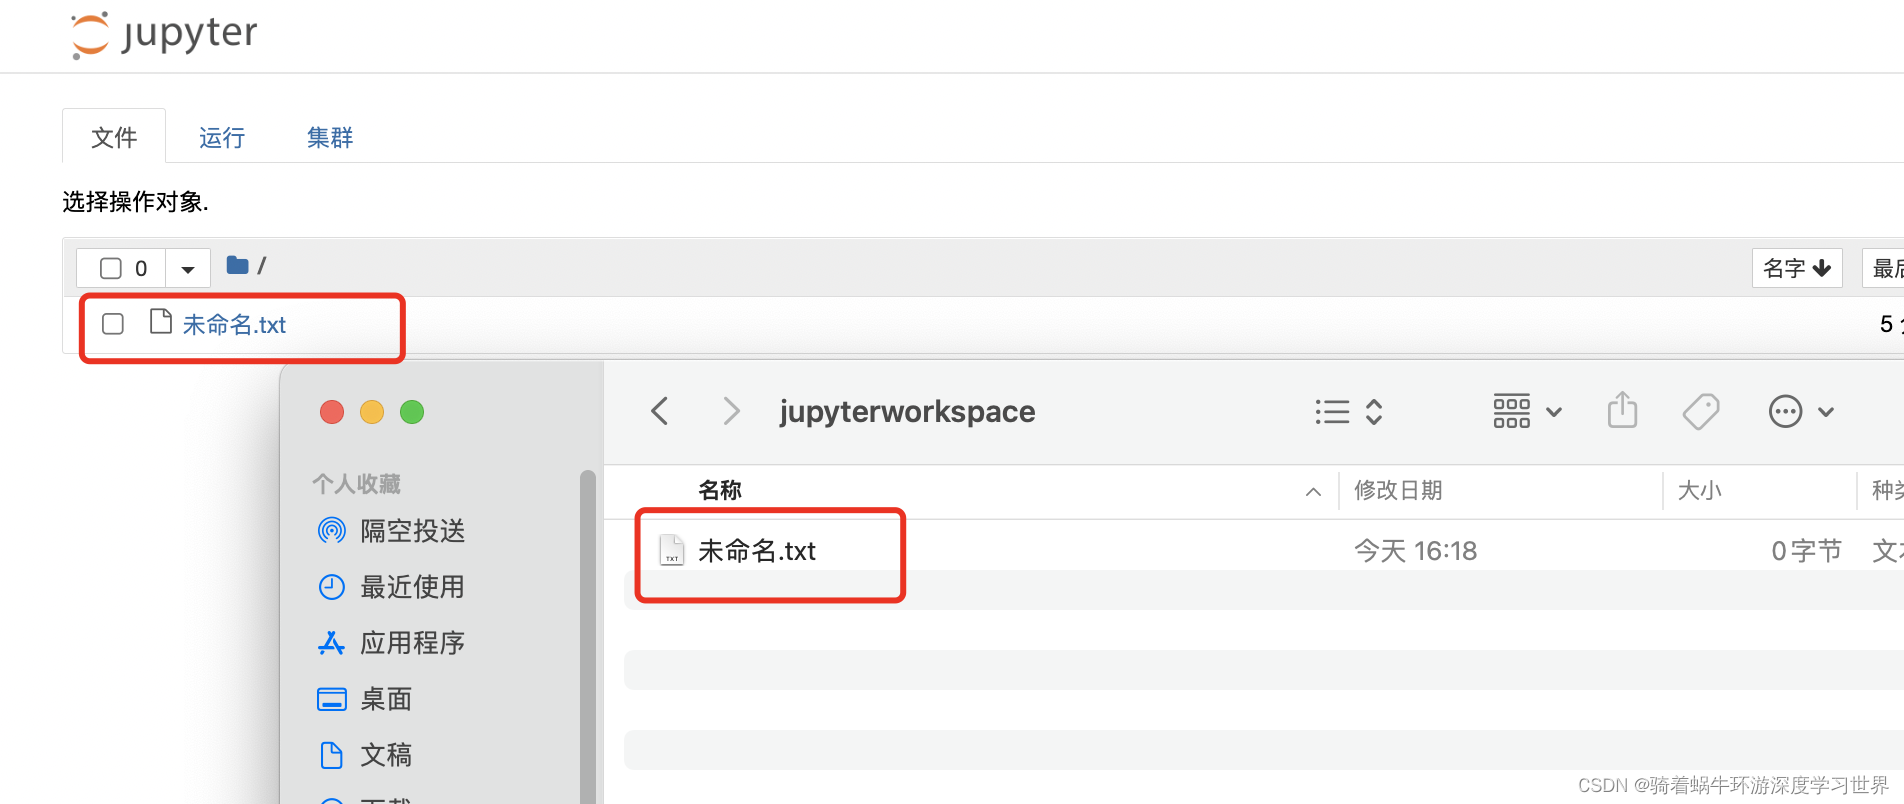
Task: Click the root folder icon in breadcrumb
Action: [237, 265]
